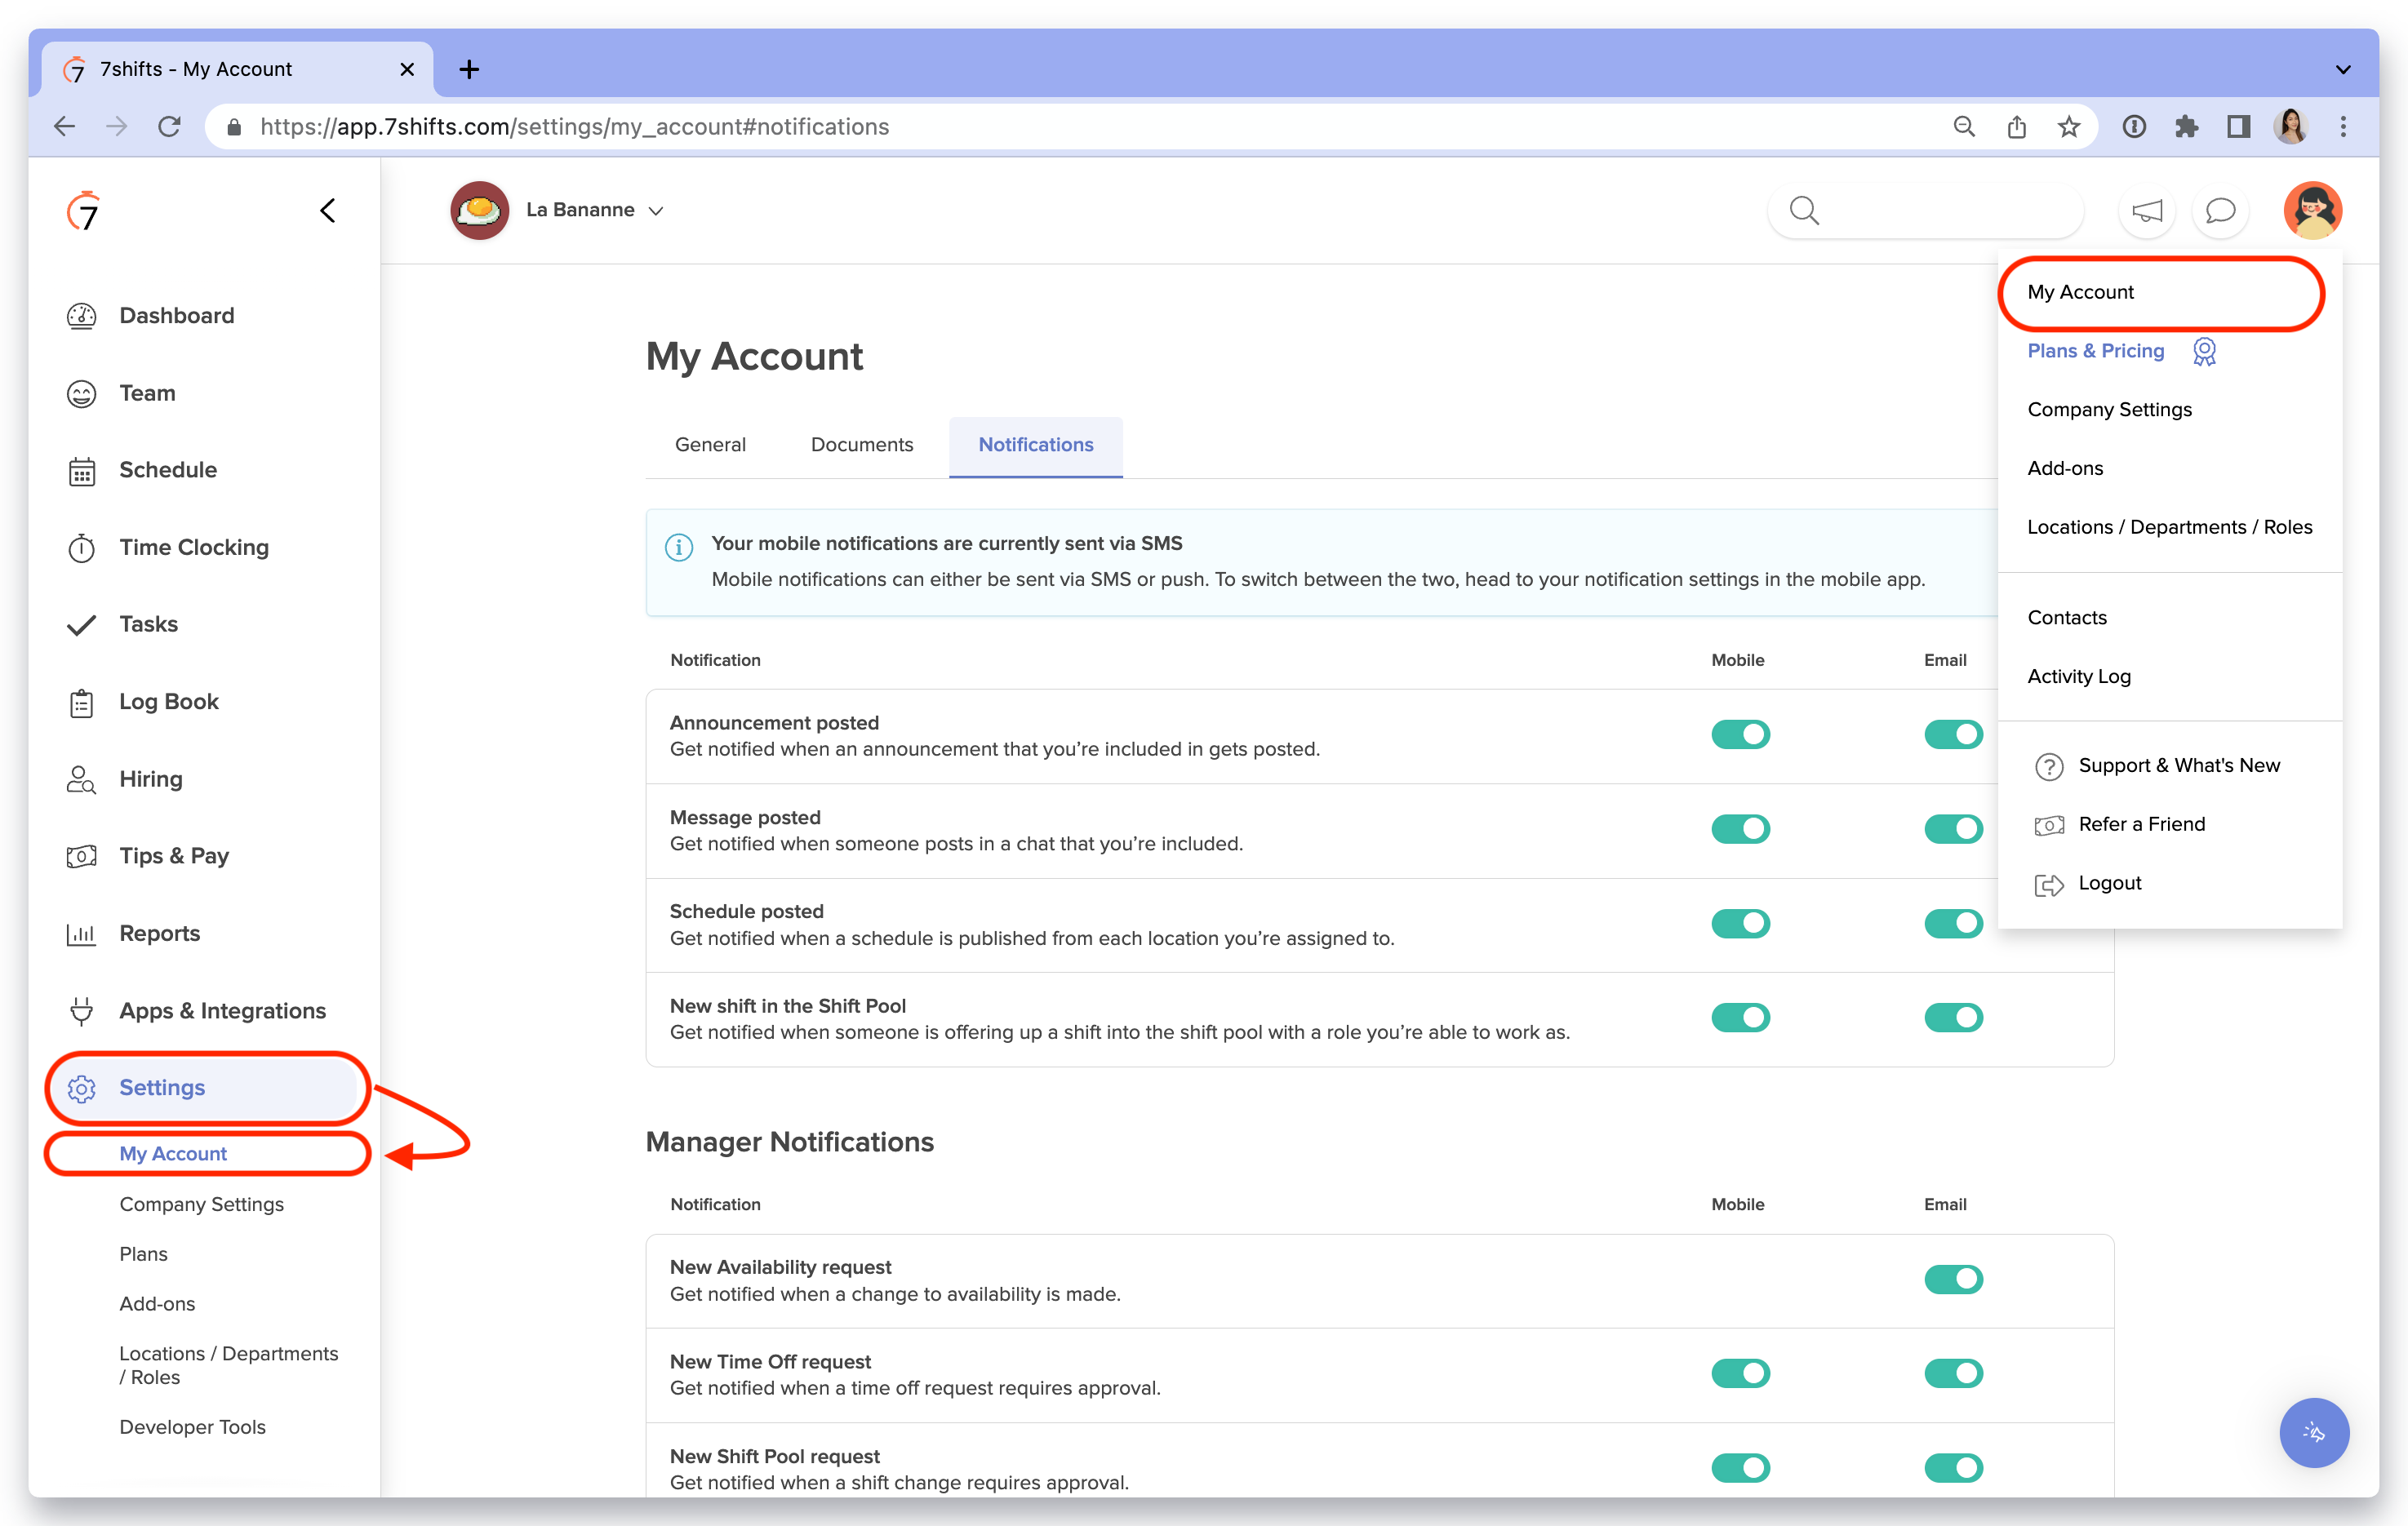Open browser extensions puzzle icon
The width and height of the screenshot is (2408, 1526).
pyautogui.click(x=2187, y=127)
